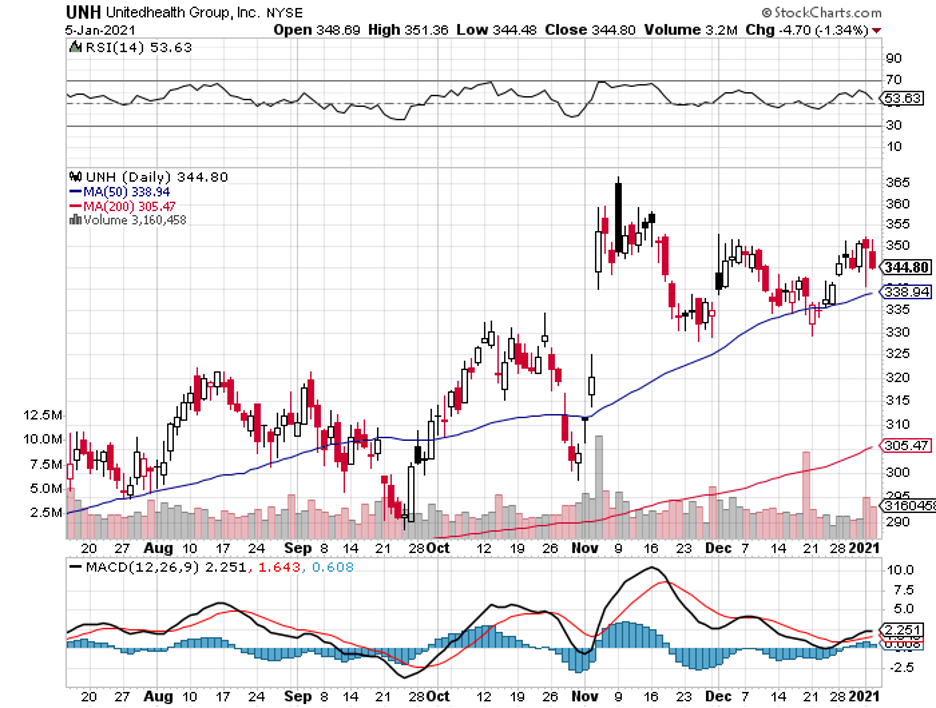Image resolution: width=936 pixels, height=708 pixels.
Task: Click the red signal value 1.643 in MACD legend
Action: click(279, 567)
